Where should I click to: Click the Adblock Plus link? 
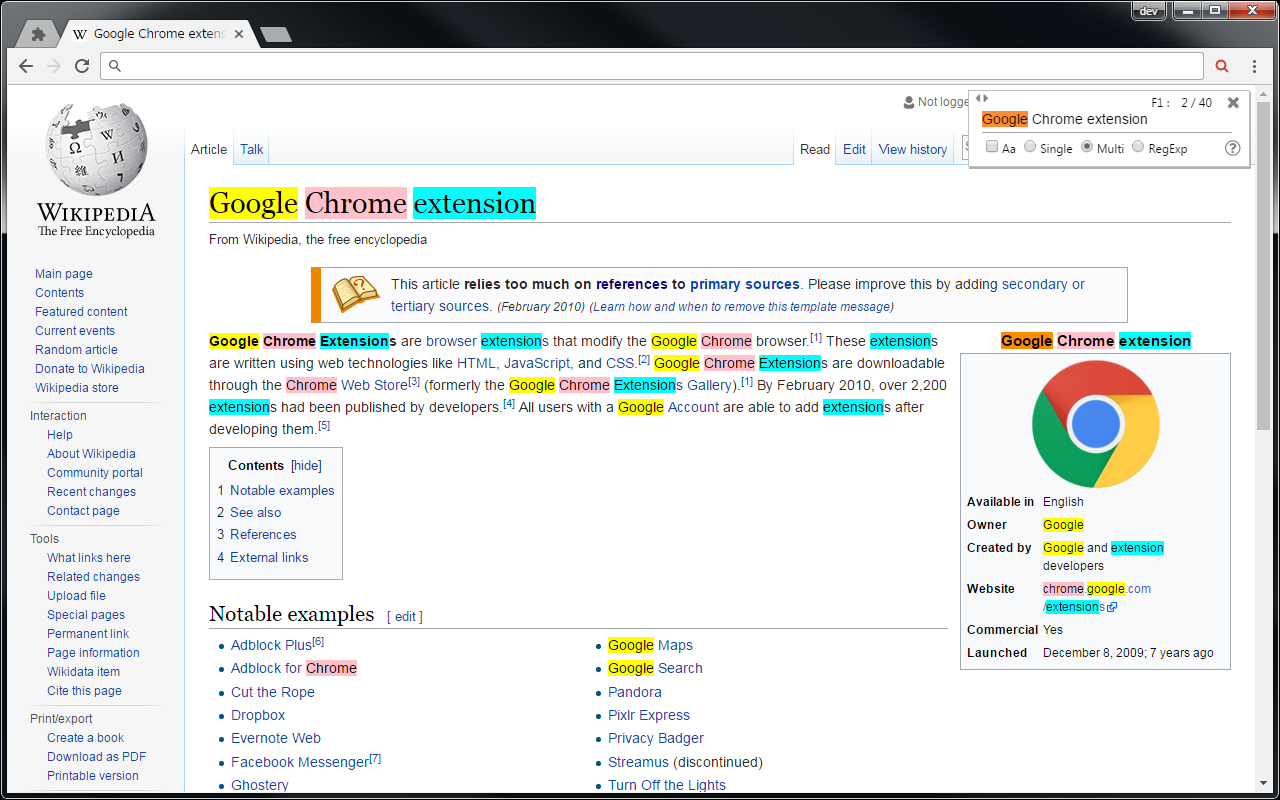pos(271,645)
